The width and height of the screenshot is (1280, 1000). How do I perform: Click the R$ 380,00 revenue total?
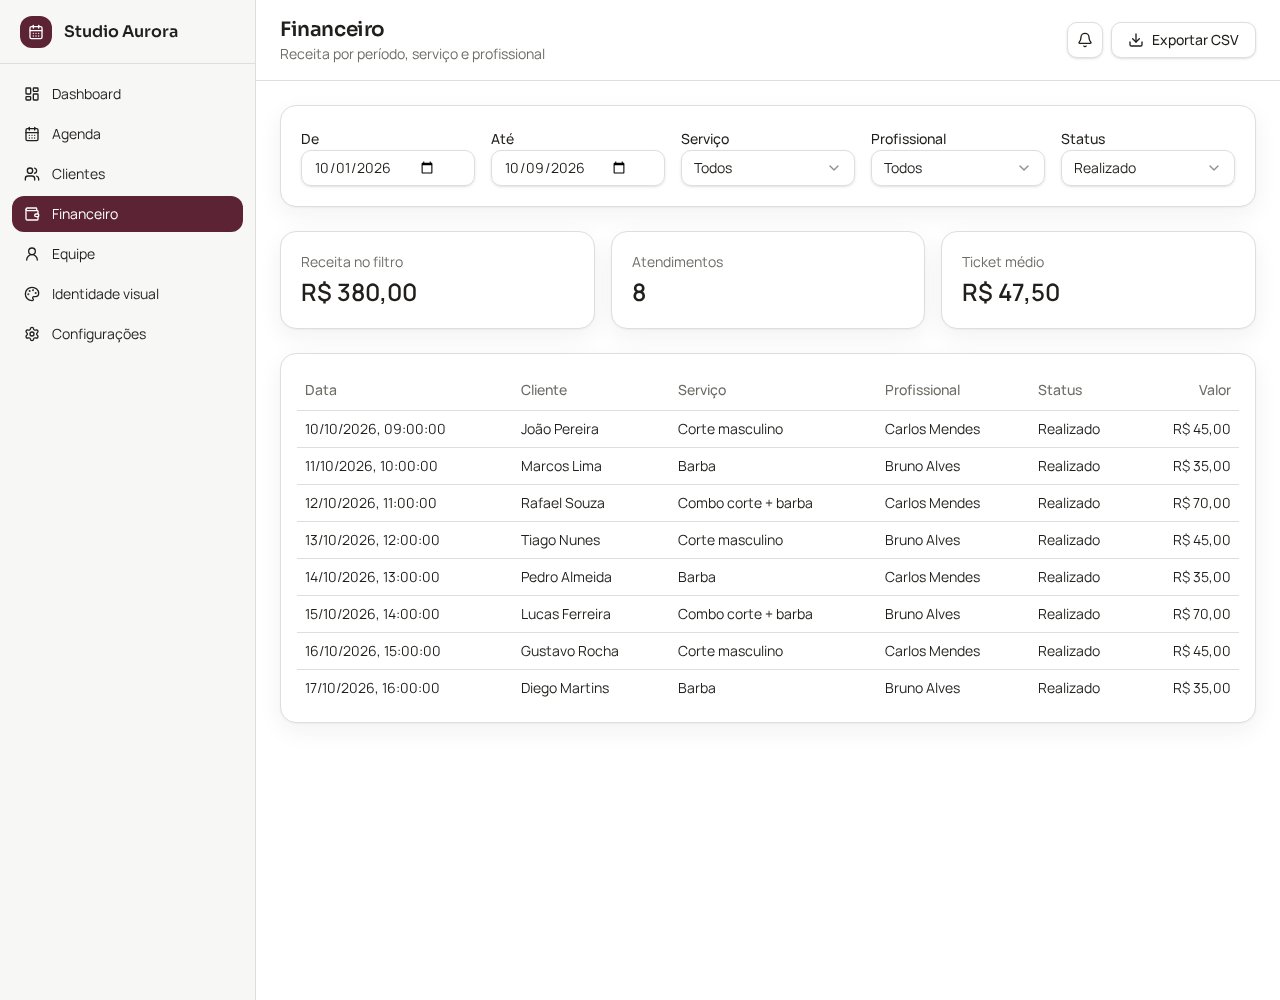(359, 292)
